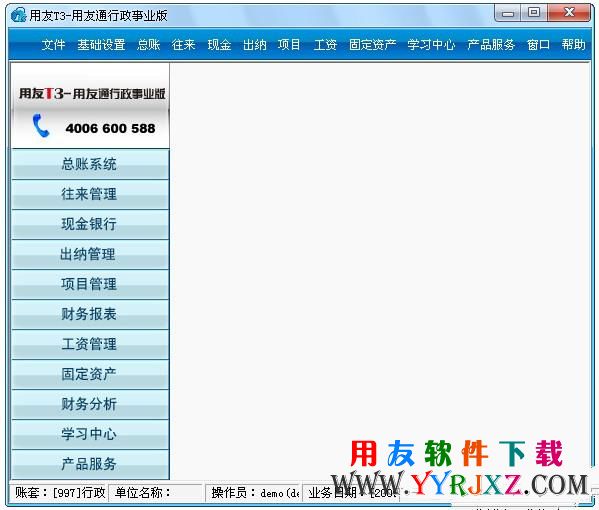
Task: Select 工资管理 in the sidebar
Action: pos(90,344)
